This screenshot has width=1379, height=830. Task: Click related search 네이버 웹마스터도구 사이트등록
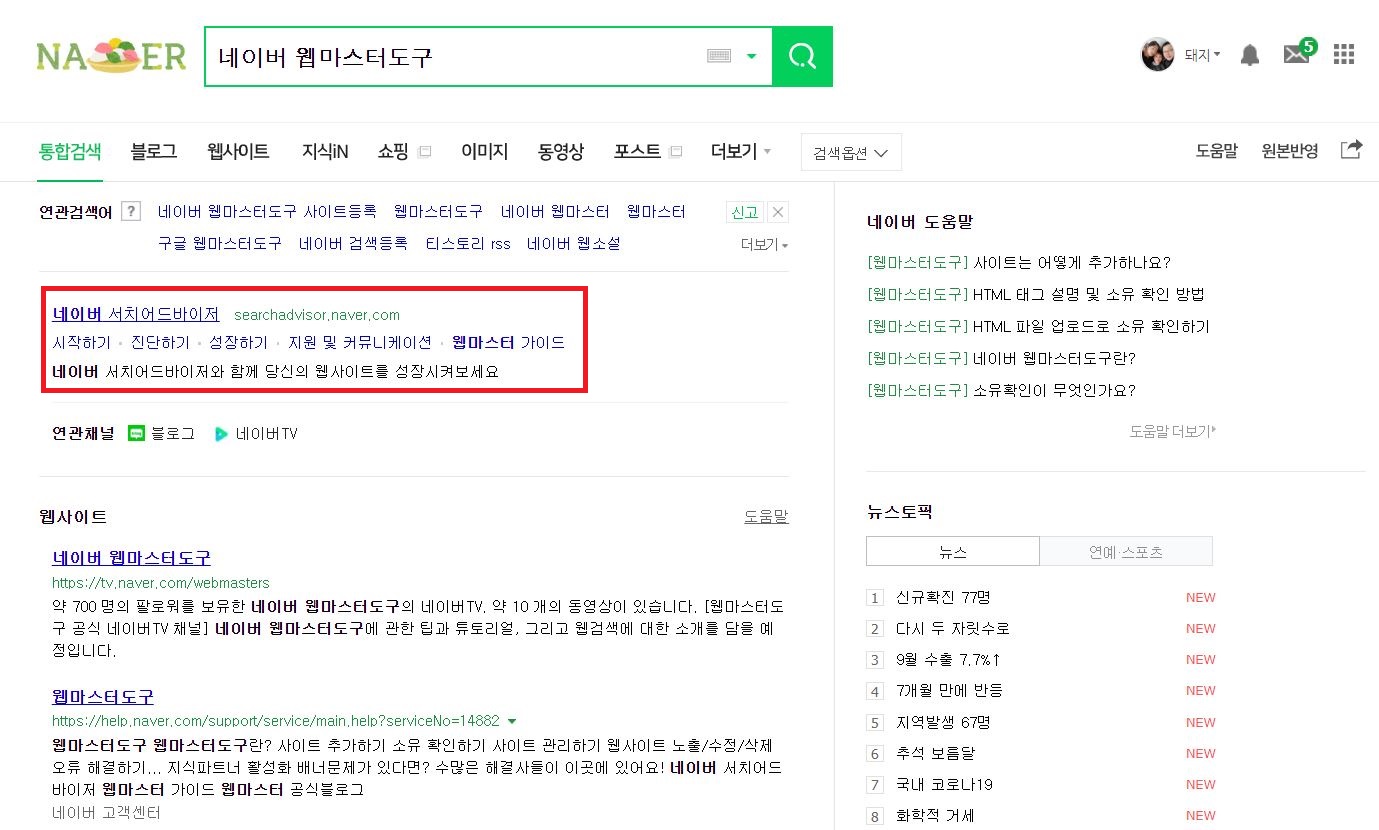click(267, 211)
